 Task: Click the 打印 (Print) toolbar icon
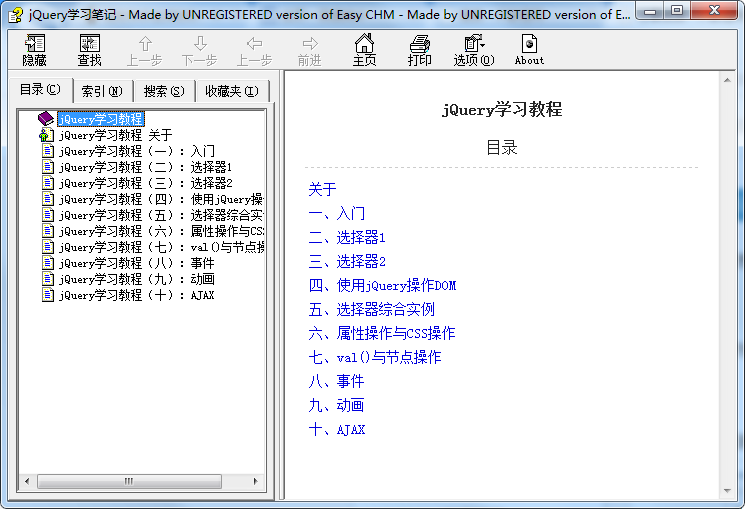(x=420, y=50)
